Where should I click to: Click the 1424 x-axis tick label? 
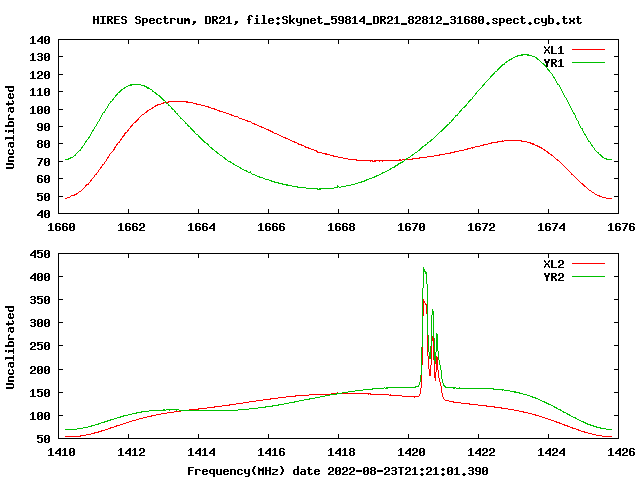tap(551, 452)
